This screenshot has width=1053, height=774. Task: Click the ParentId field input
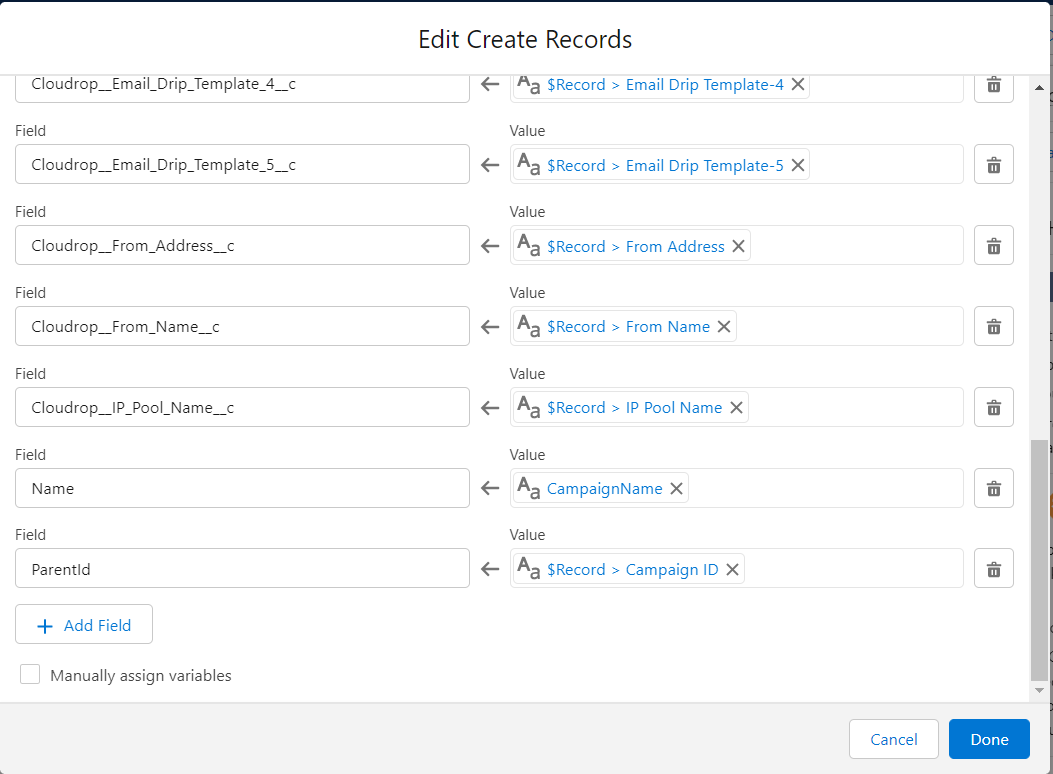click(242, 569)
